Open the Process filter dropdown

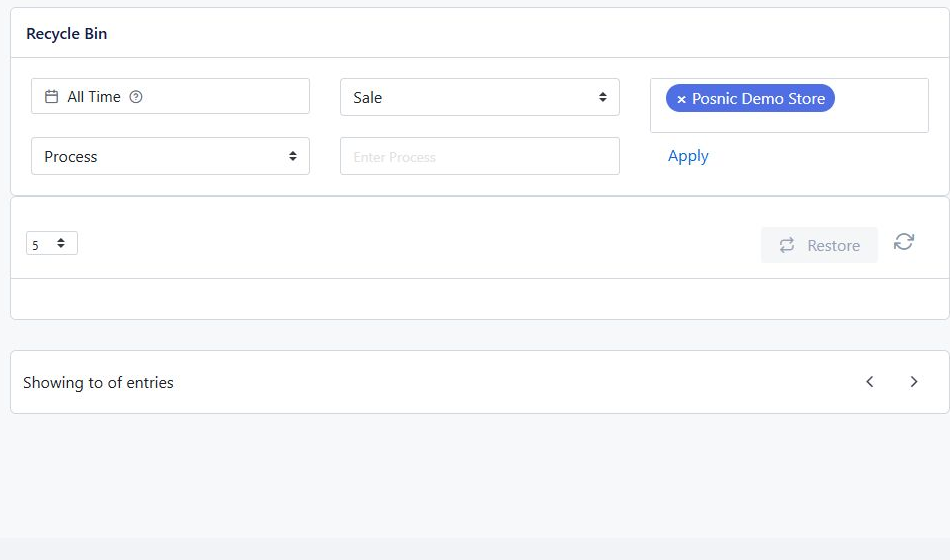170,156
